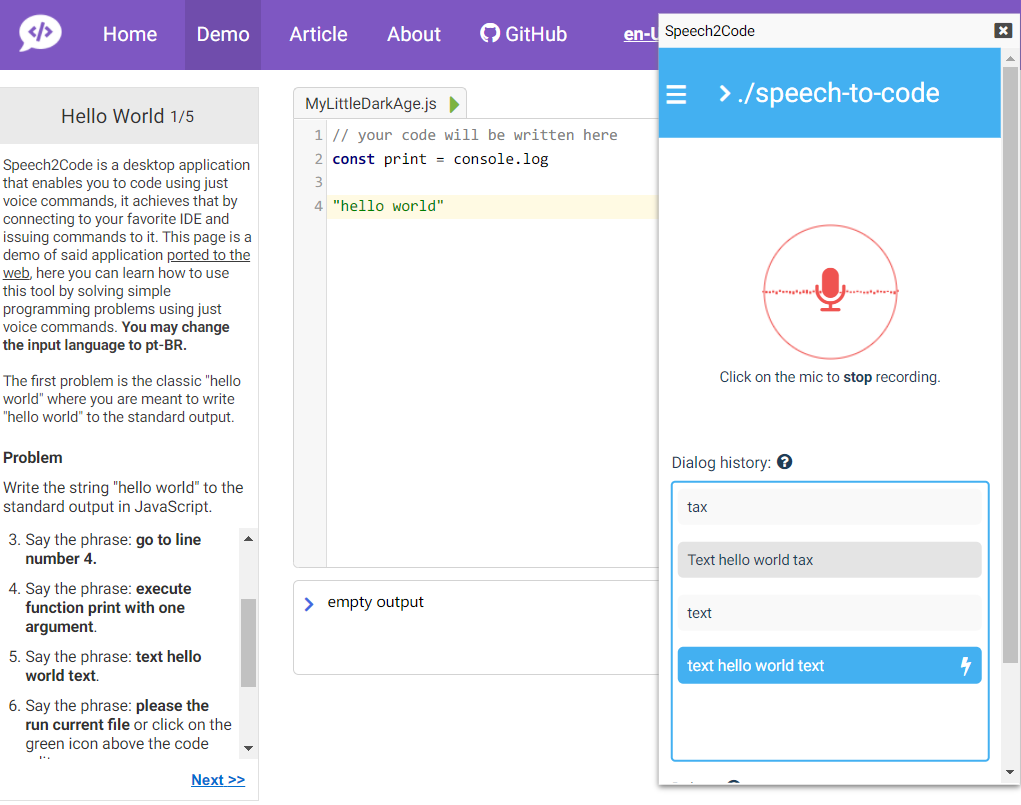Select the Demo nav item

tap(223, 34)
